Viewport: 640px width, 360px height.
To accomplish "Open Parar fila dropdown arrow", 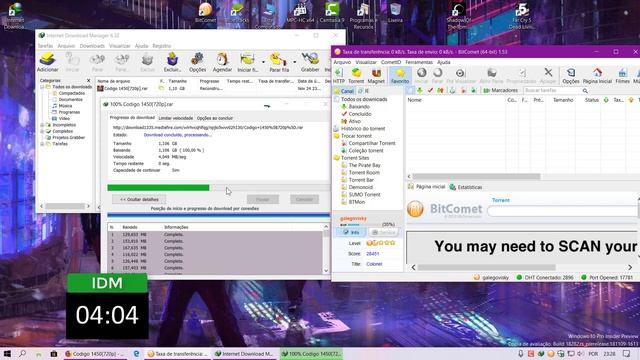I will pos(295,62).
